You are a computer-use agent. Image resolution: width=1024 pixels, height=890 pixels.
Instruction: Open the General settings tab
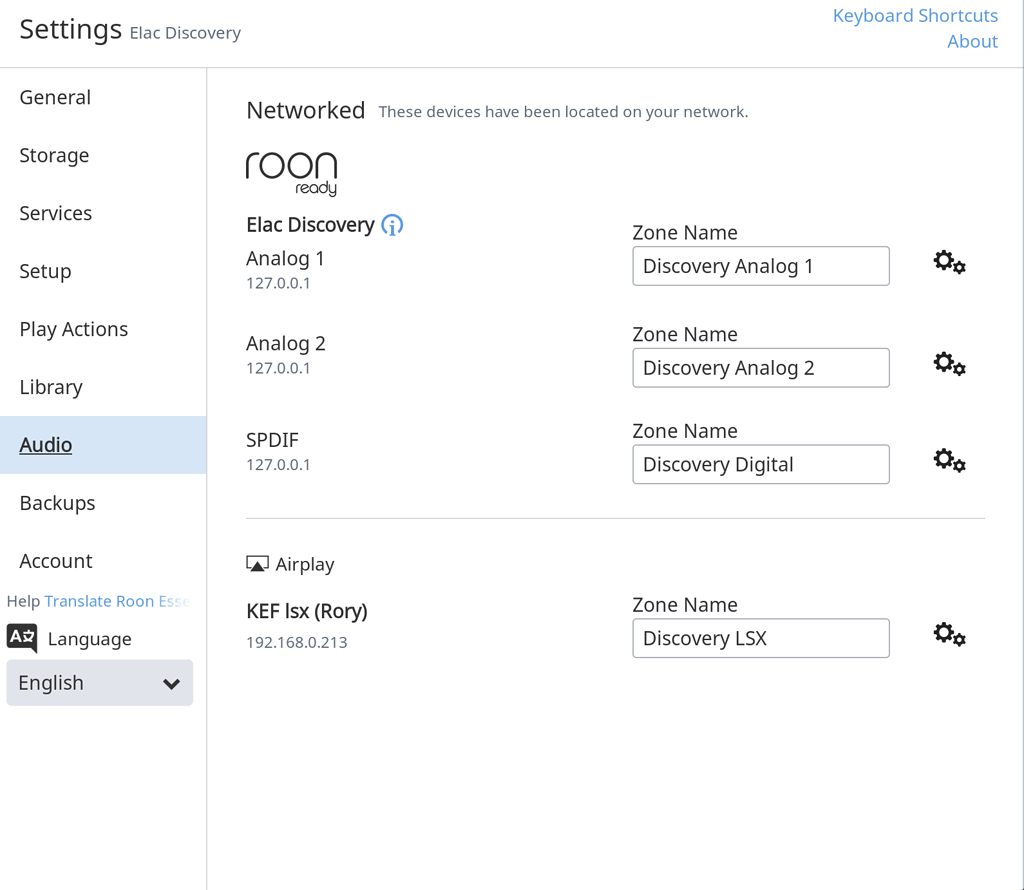pyautogui.click(x=55, y=97)
